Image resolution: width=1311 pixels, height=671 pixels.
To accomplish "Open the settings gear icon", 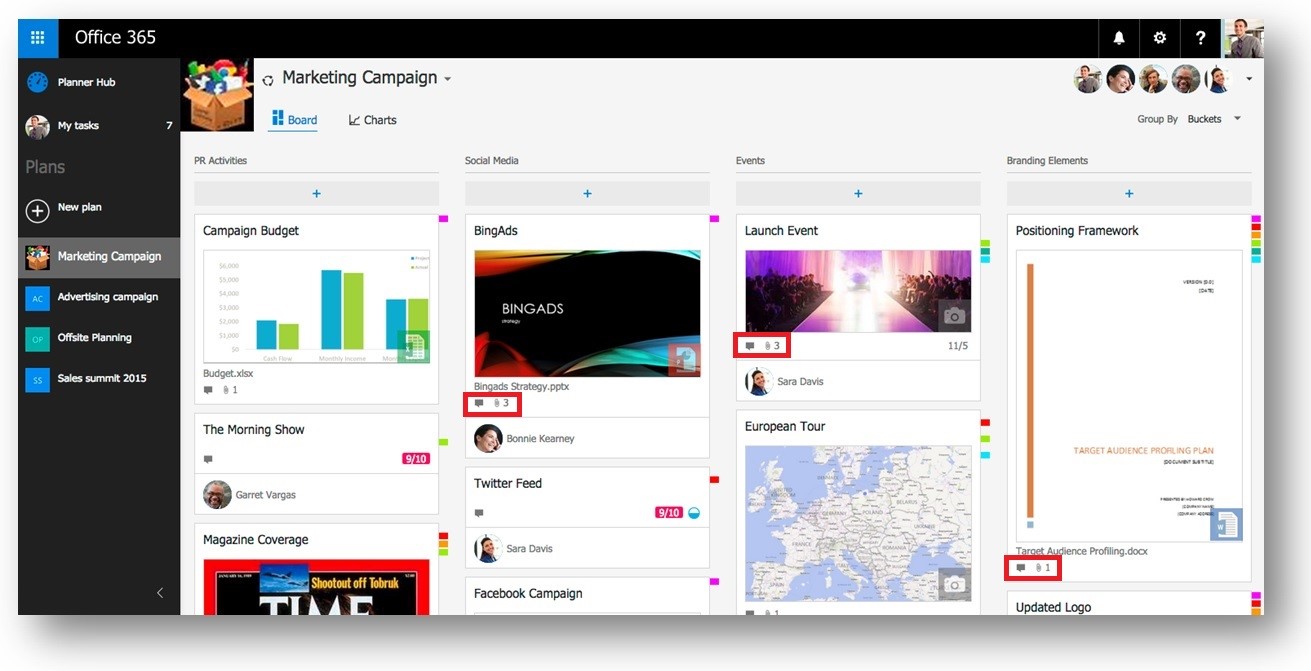I will pyautogui.click(x=1159, y=38).
